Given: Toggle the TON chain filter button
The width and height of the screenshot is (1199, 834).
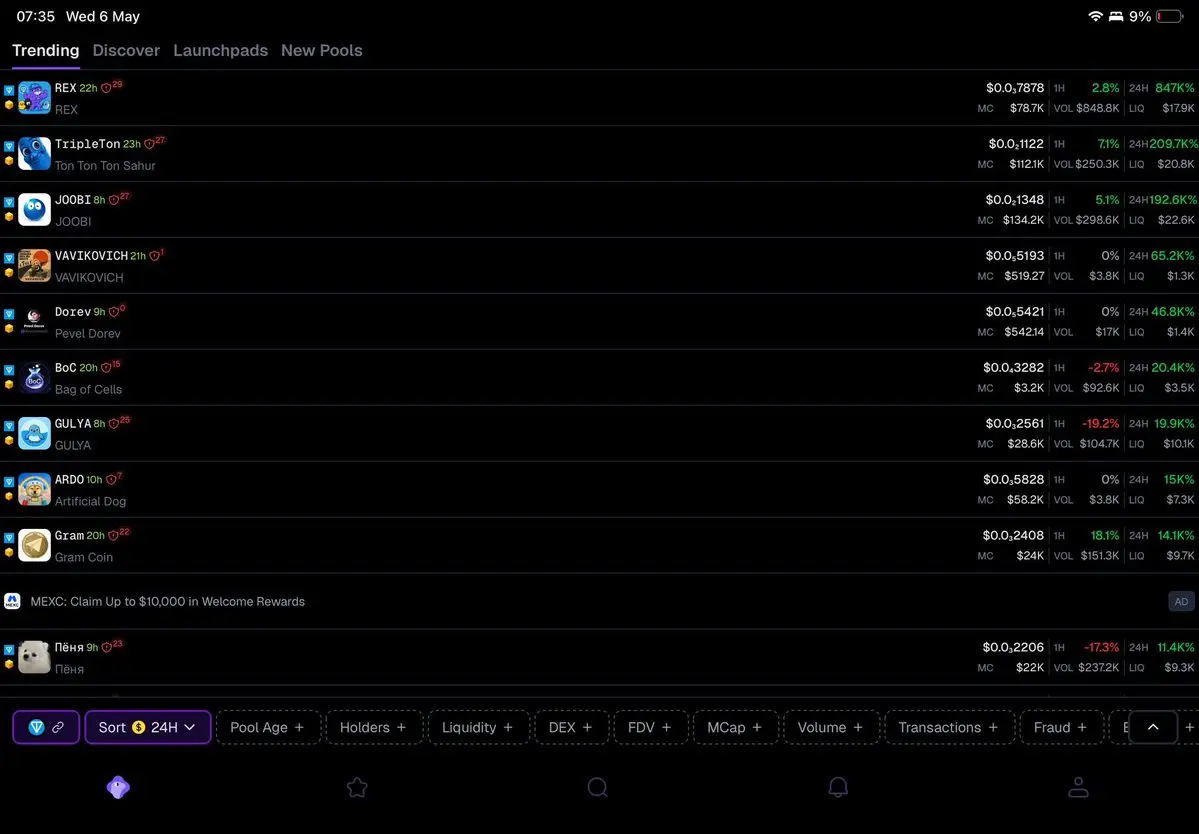Looking at the screenshot, I should pos(46,727).
